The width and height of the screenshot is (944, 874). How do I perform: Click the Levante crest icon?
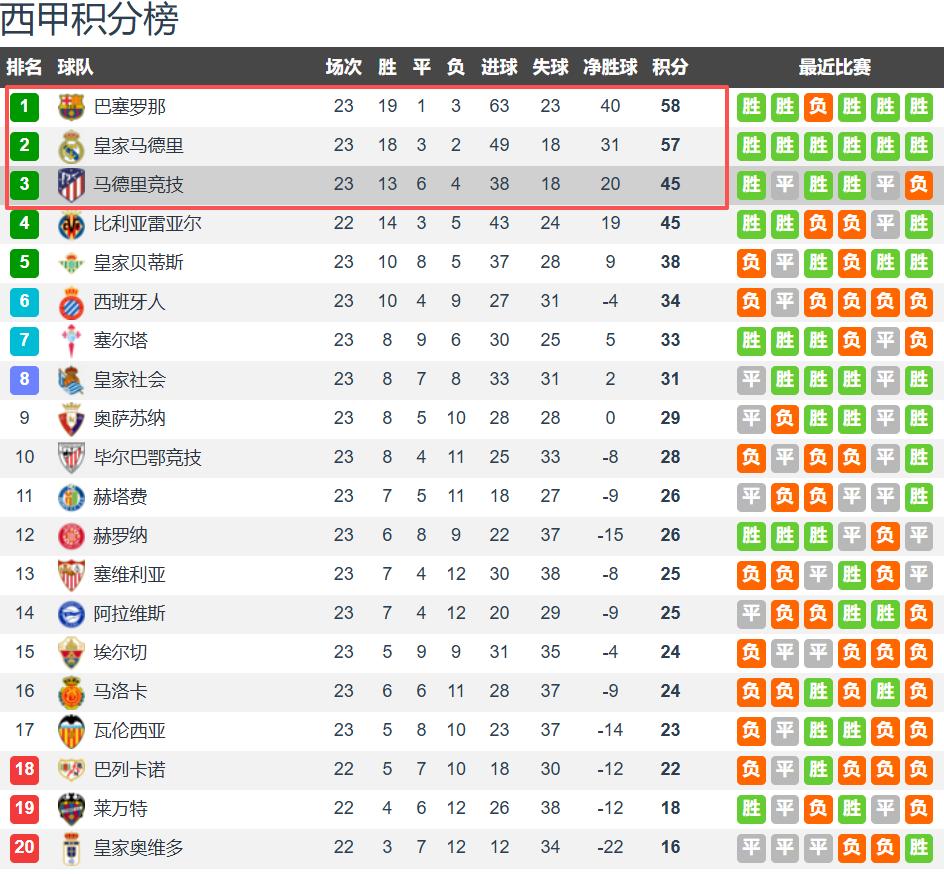pyautogui.click(x=71, y=809)
